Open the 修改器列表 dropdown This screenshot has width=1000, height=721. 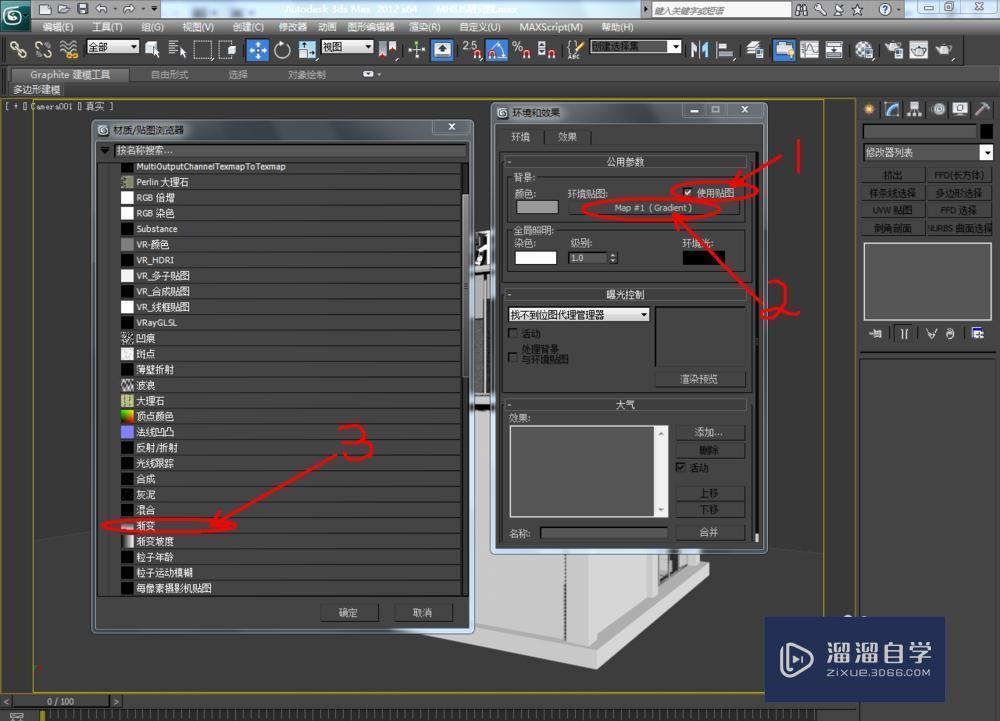(928, 151)
